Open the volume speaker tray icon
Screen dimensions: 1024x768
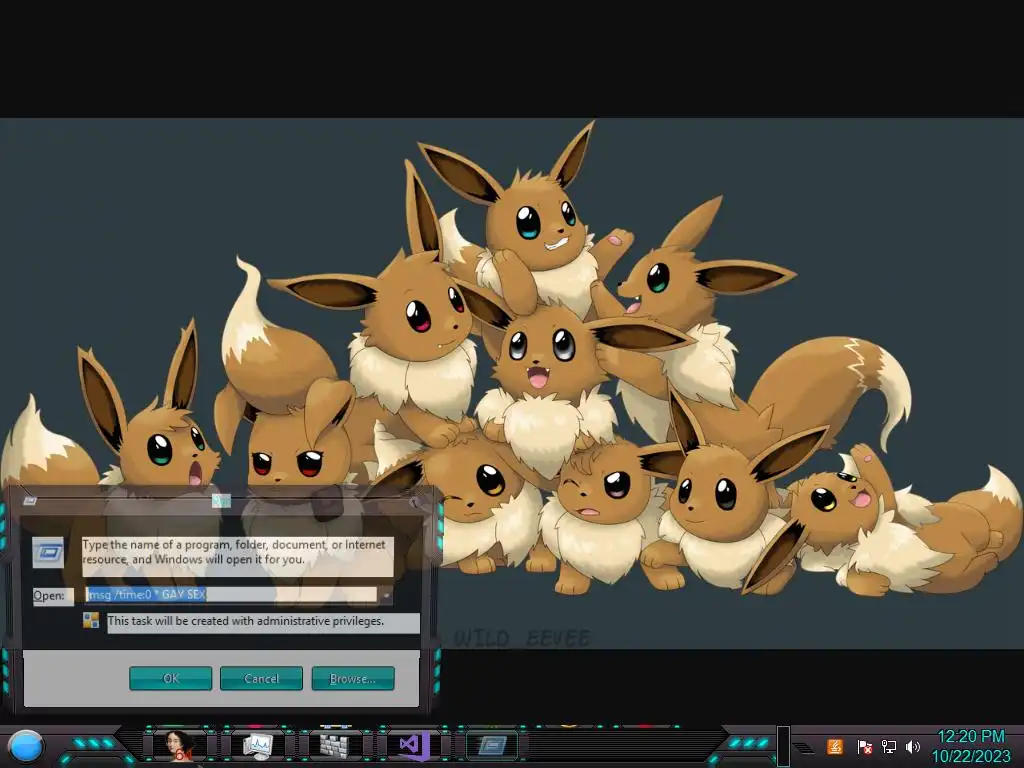pos(913,746)
